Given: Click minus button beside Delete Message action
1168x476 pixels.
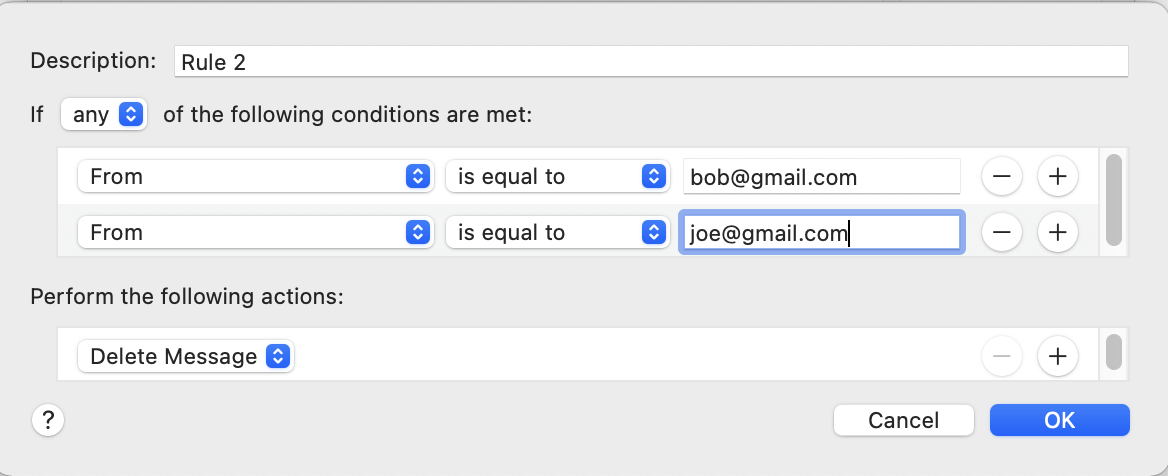Looking at the screenshot, I should [x=1001, y=355].
